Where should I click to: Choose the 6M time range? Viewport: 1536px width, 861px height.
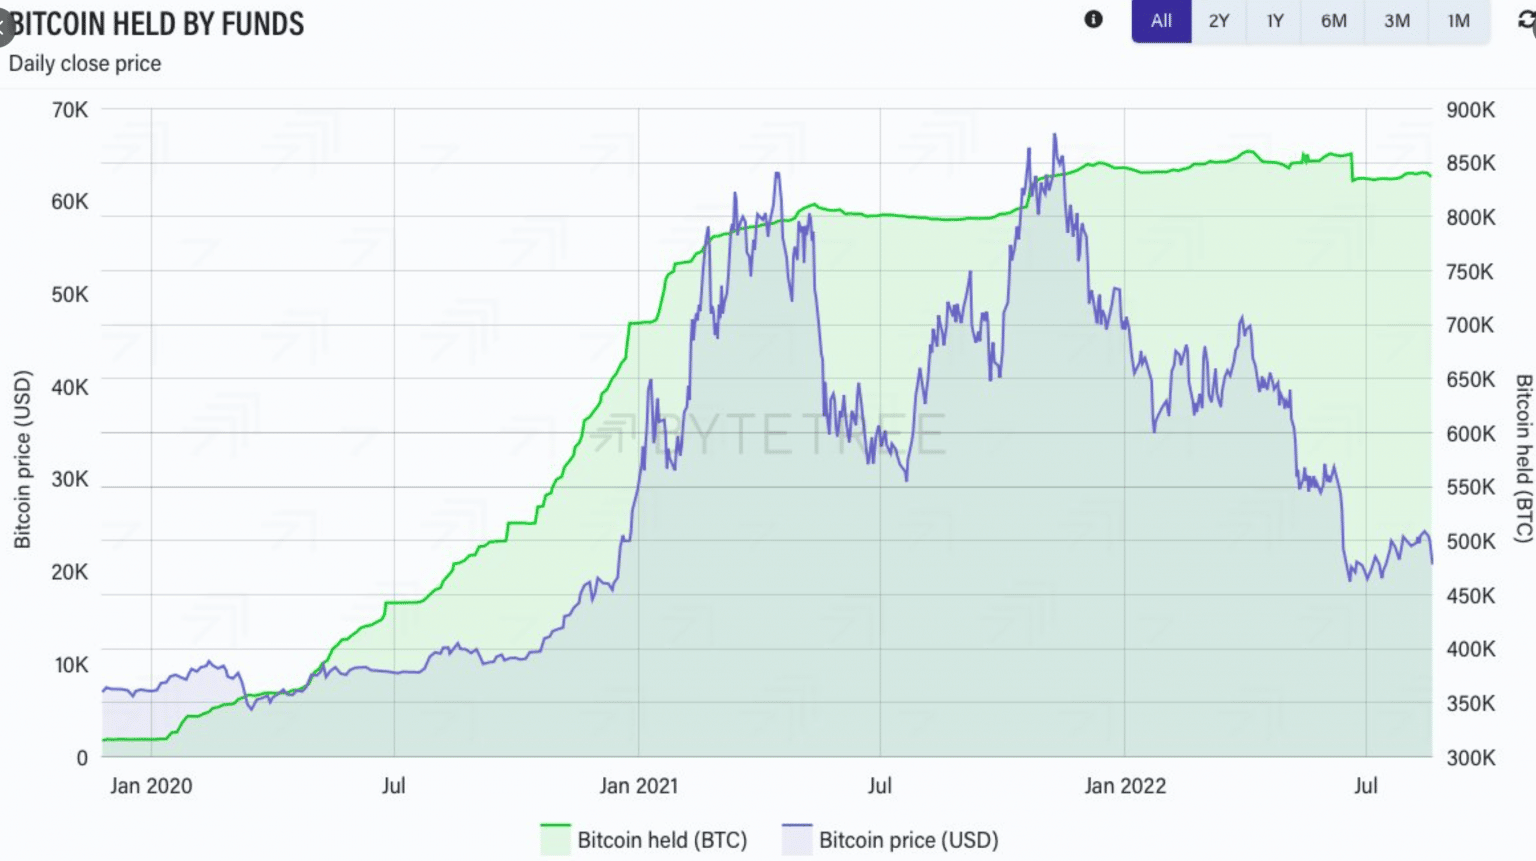pos(1333,21)
